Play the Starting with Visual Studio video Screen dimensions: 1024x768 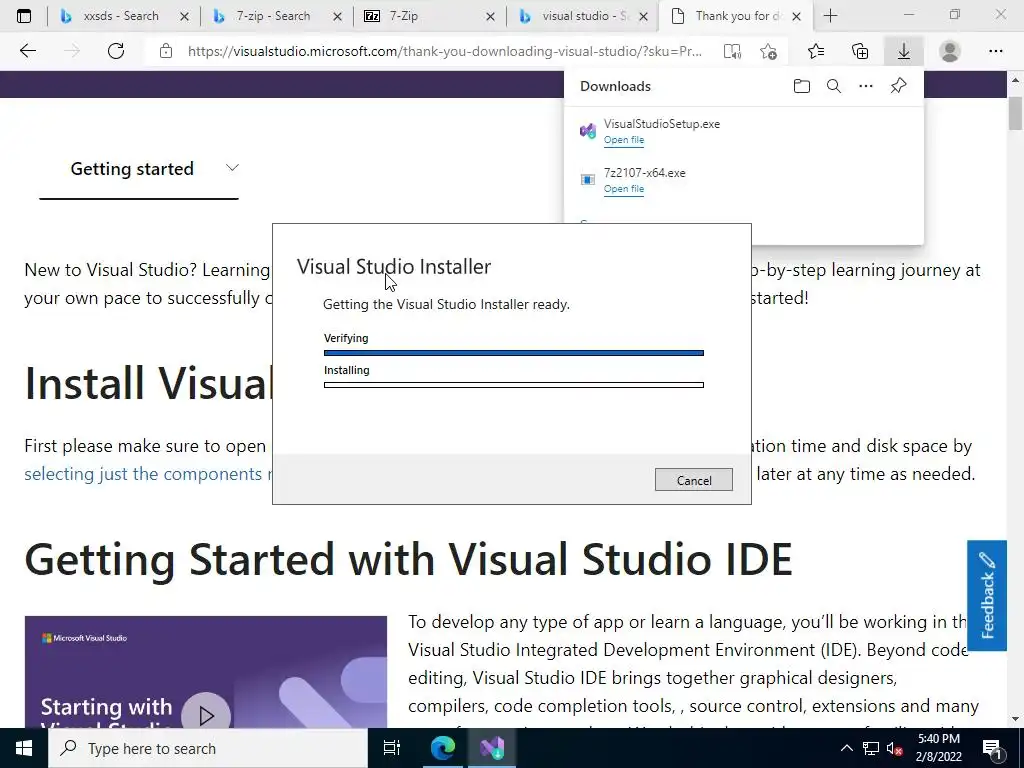[x=206, y=716]
